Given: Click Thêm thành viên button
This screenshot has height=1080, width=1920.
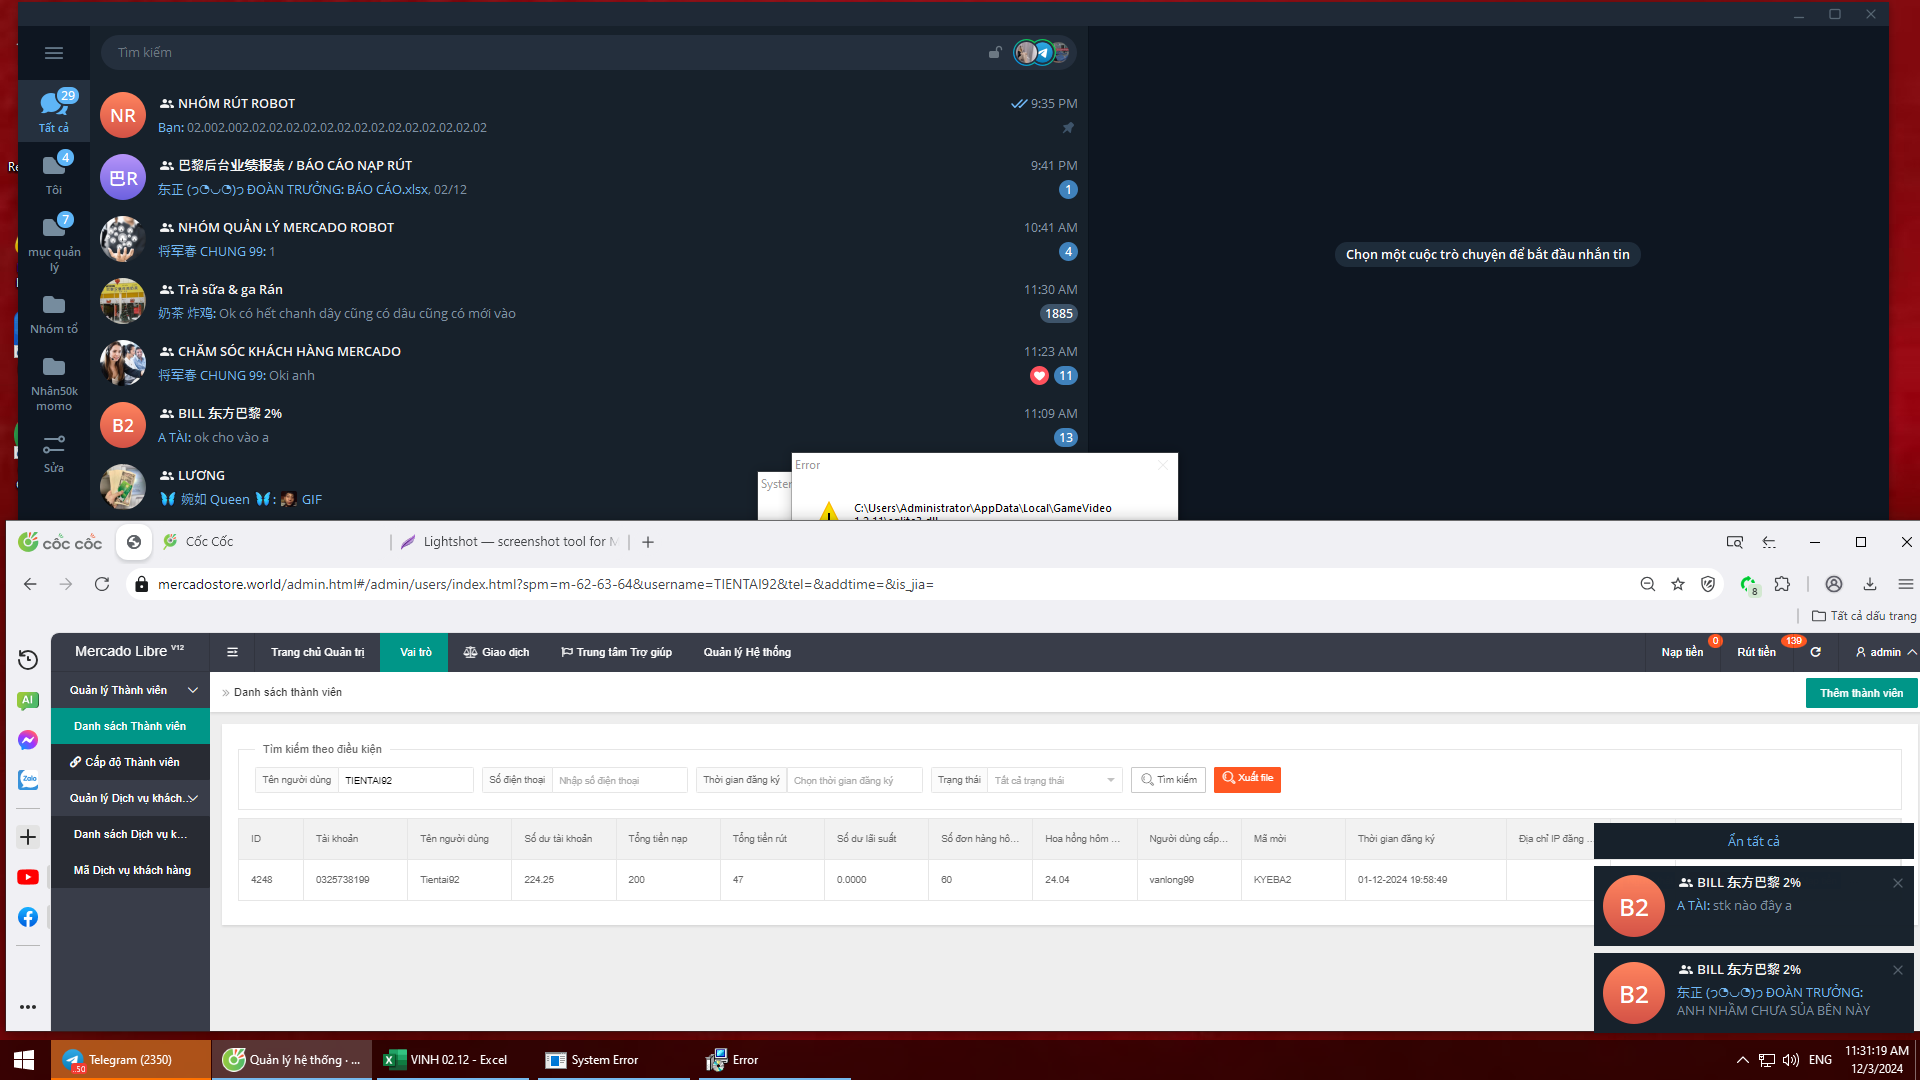Looking at the screenshot, I should point(1861,693).
